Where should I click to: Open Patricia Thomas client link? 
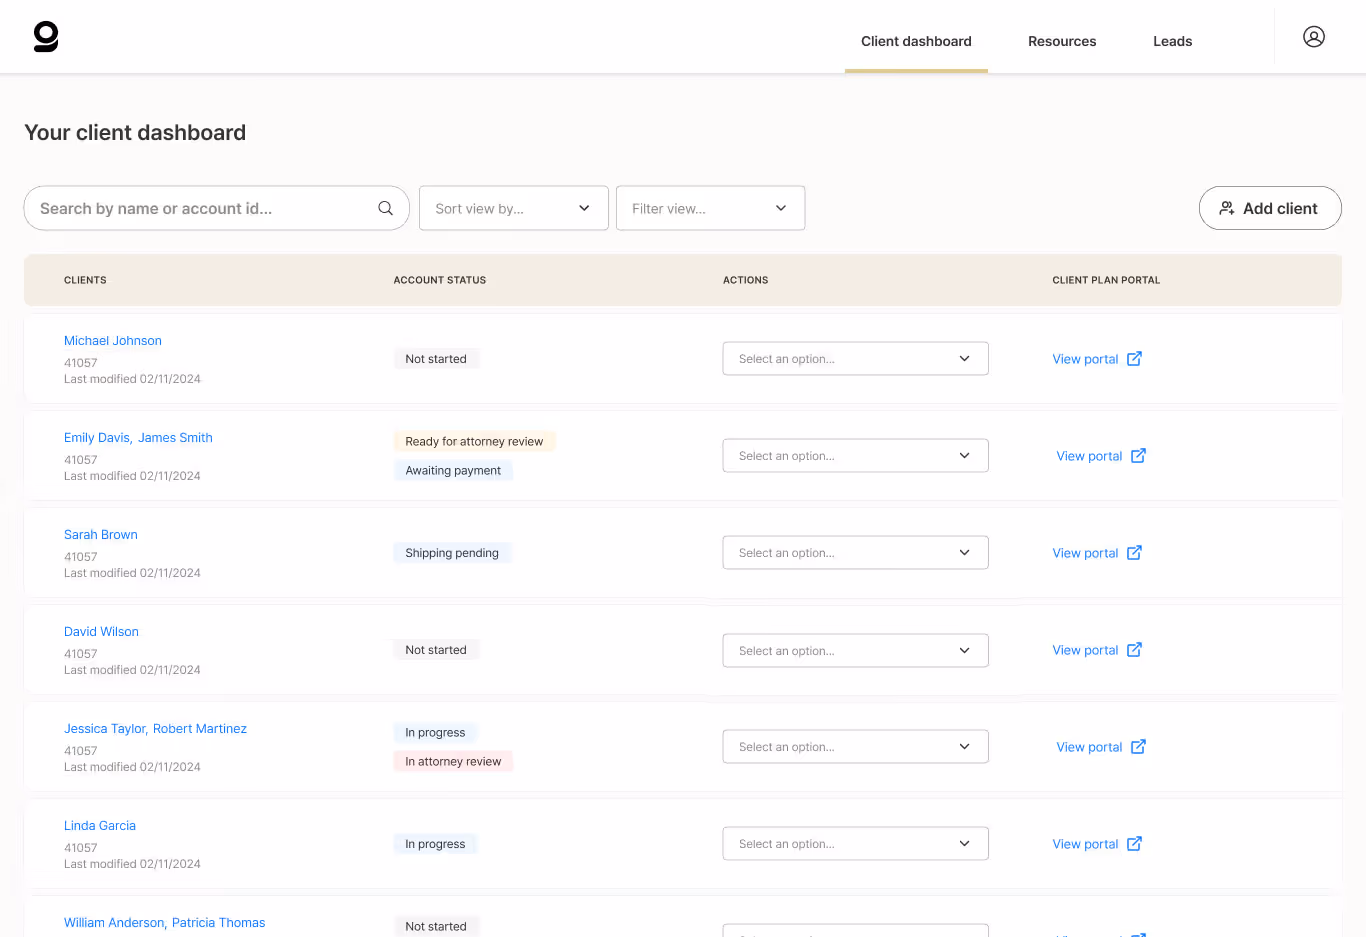click(x=219, y=923)
